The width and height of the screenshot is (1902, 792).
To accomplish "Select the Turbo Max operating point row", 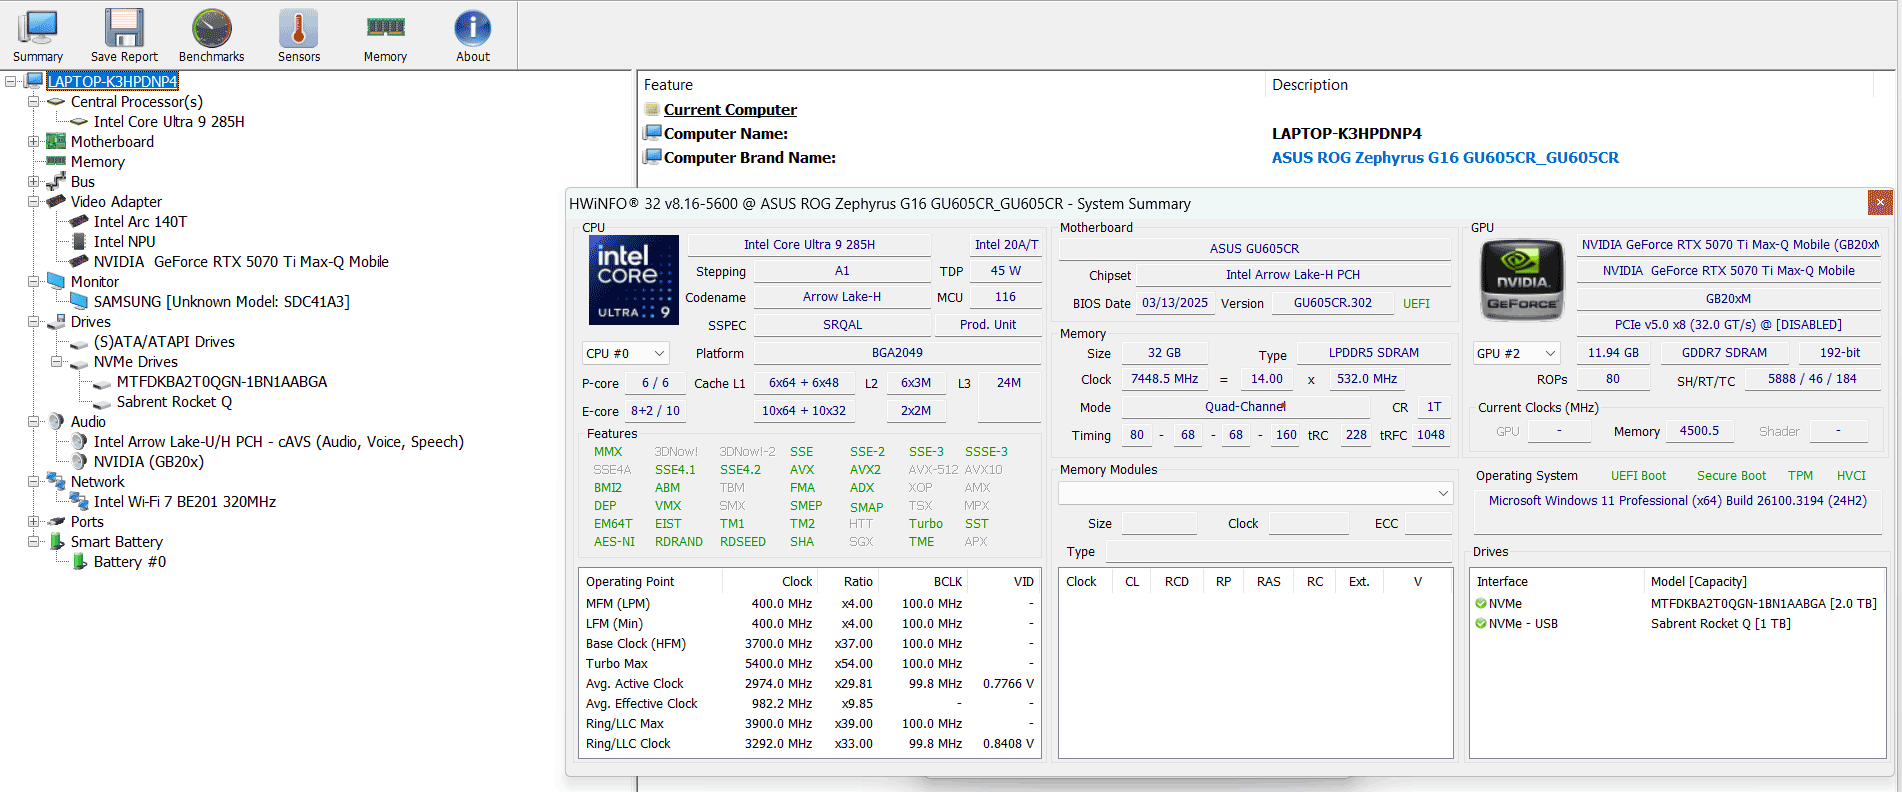I will click(810, 663).
